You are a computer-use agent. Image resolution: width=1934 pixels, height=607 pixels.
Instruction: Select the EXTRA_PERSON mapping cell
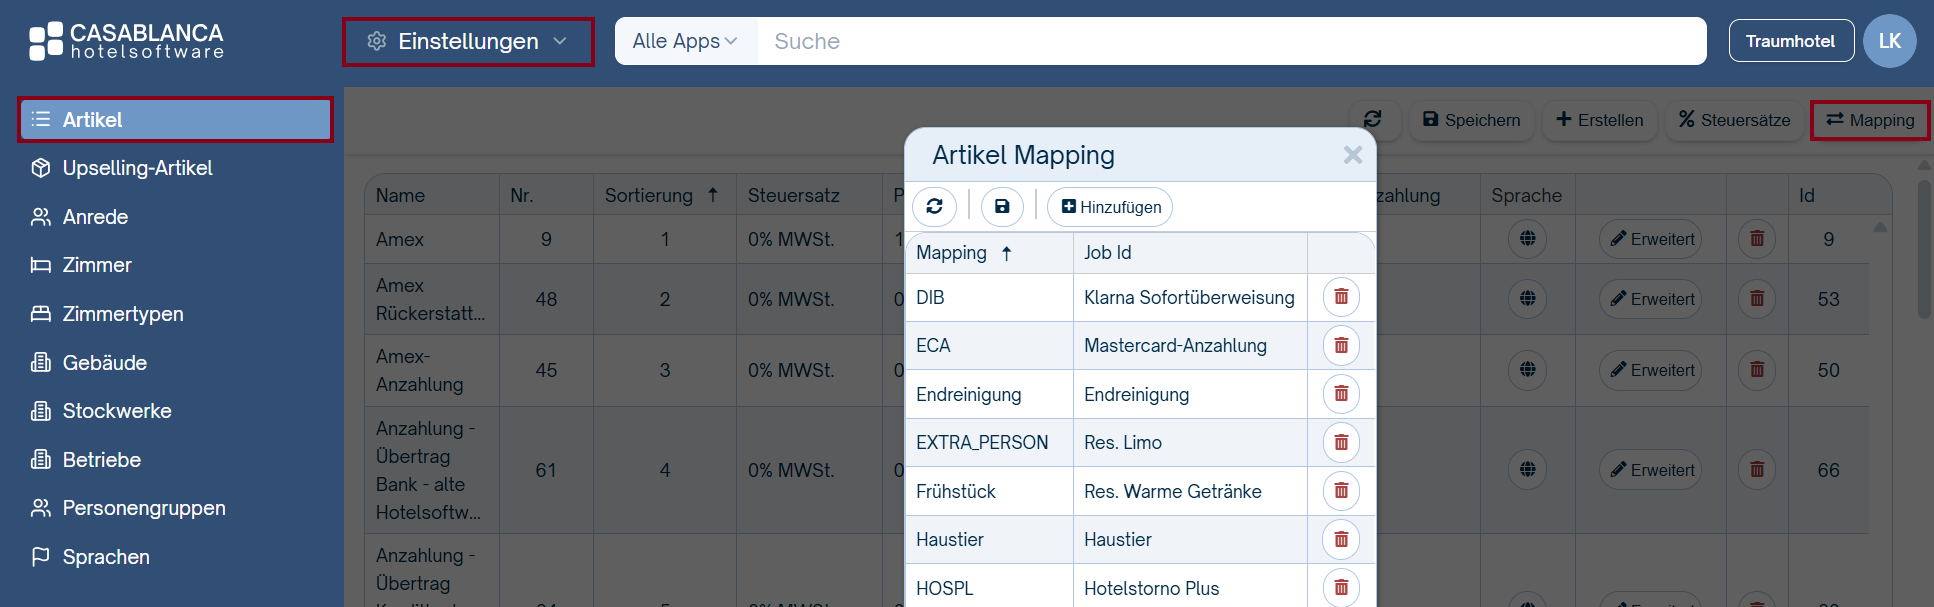989,443
